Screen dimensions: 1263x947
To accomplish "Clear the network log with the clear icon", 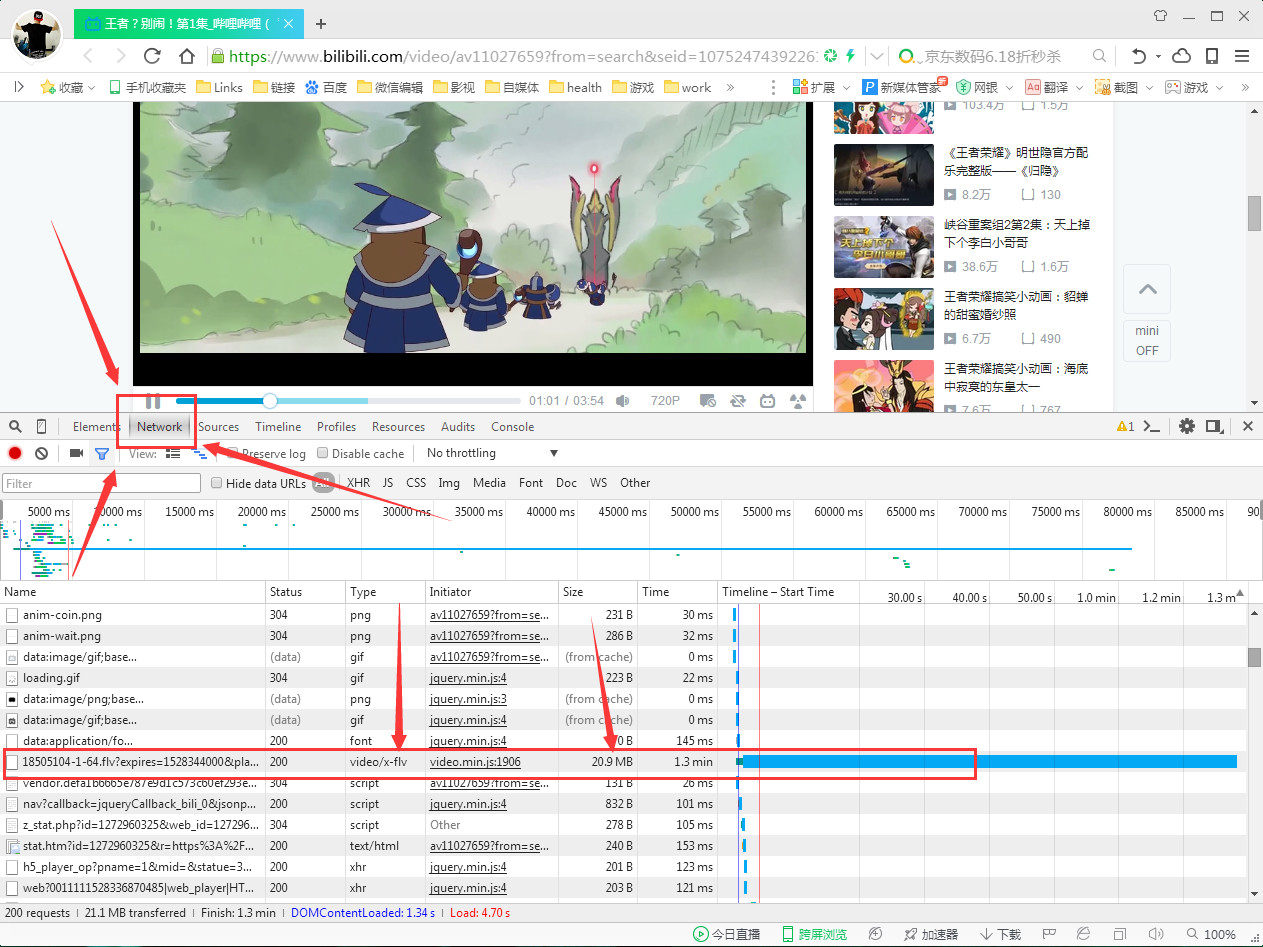I will tap(41, 453).
